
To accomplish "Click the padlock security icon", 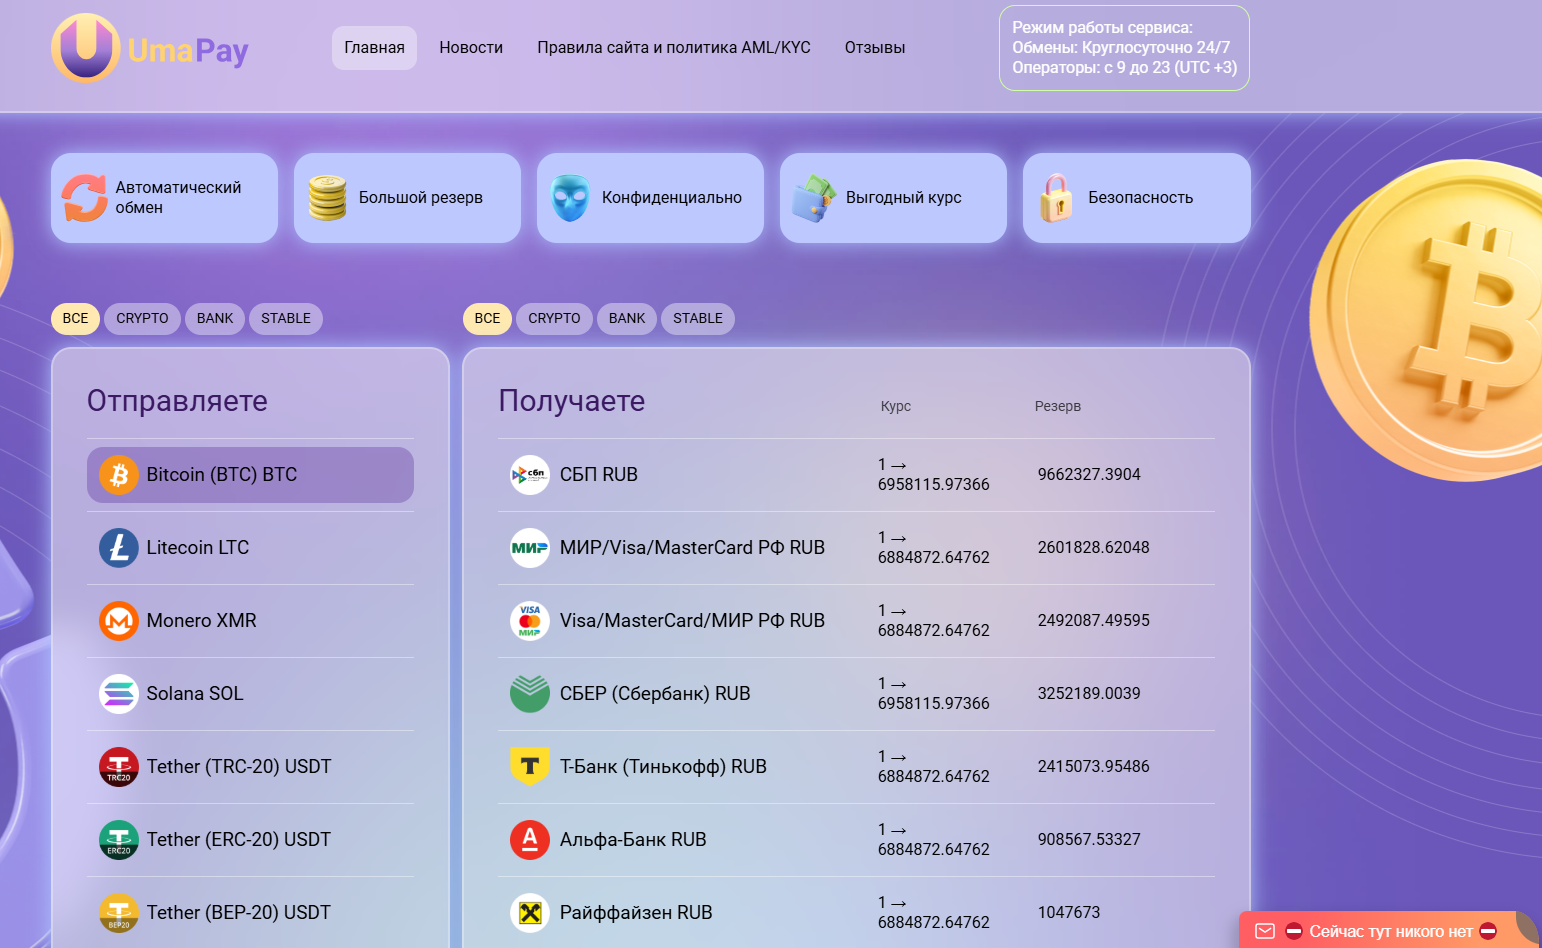I will pyautogui.click(x=1056, y=198).
